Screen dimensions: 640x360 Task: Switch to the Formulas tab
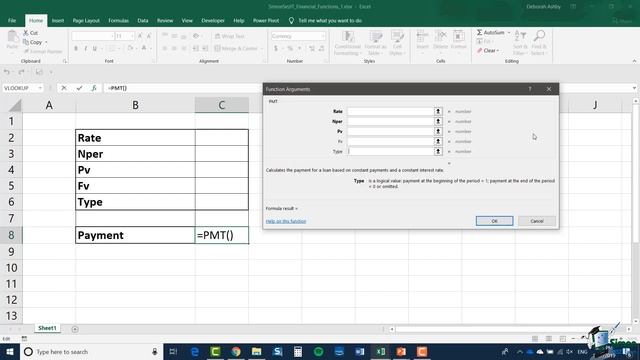pos(118,20)
